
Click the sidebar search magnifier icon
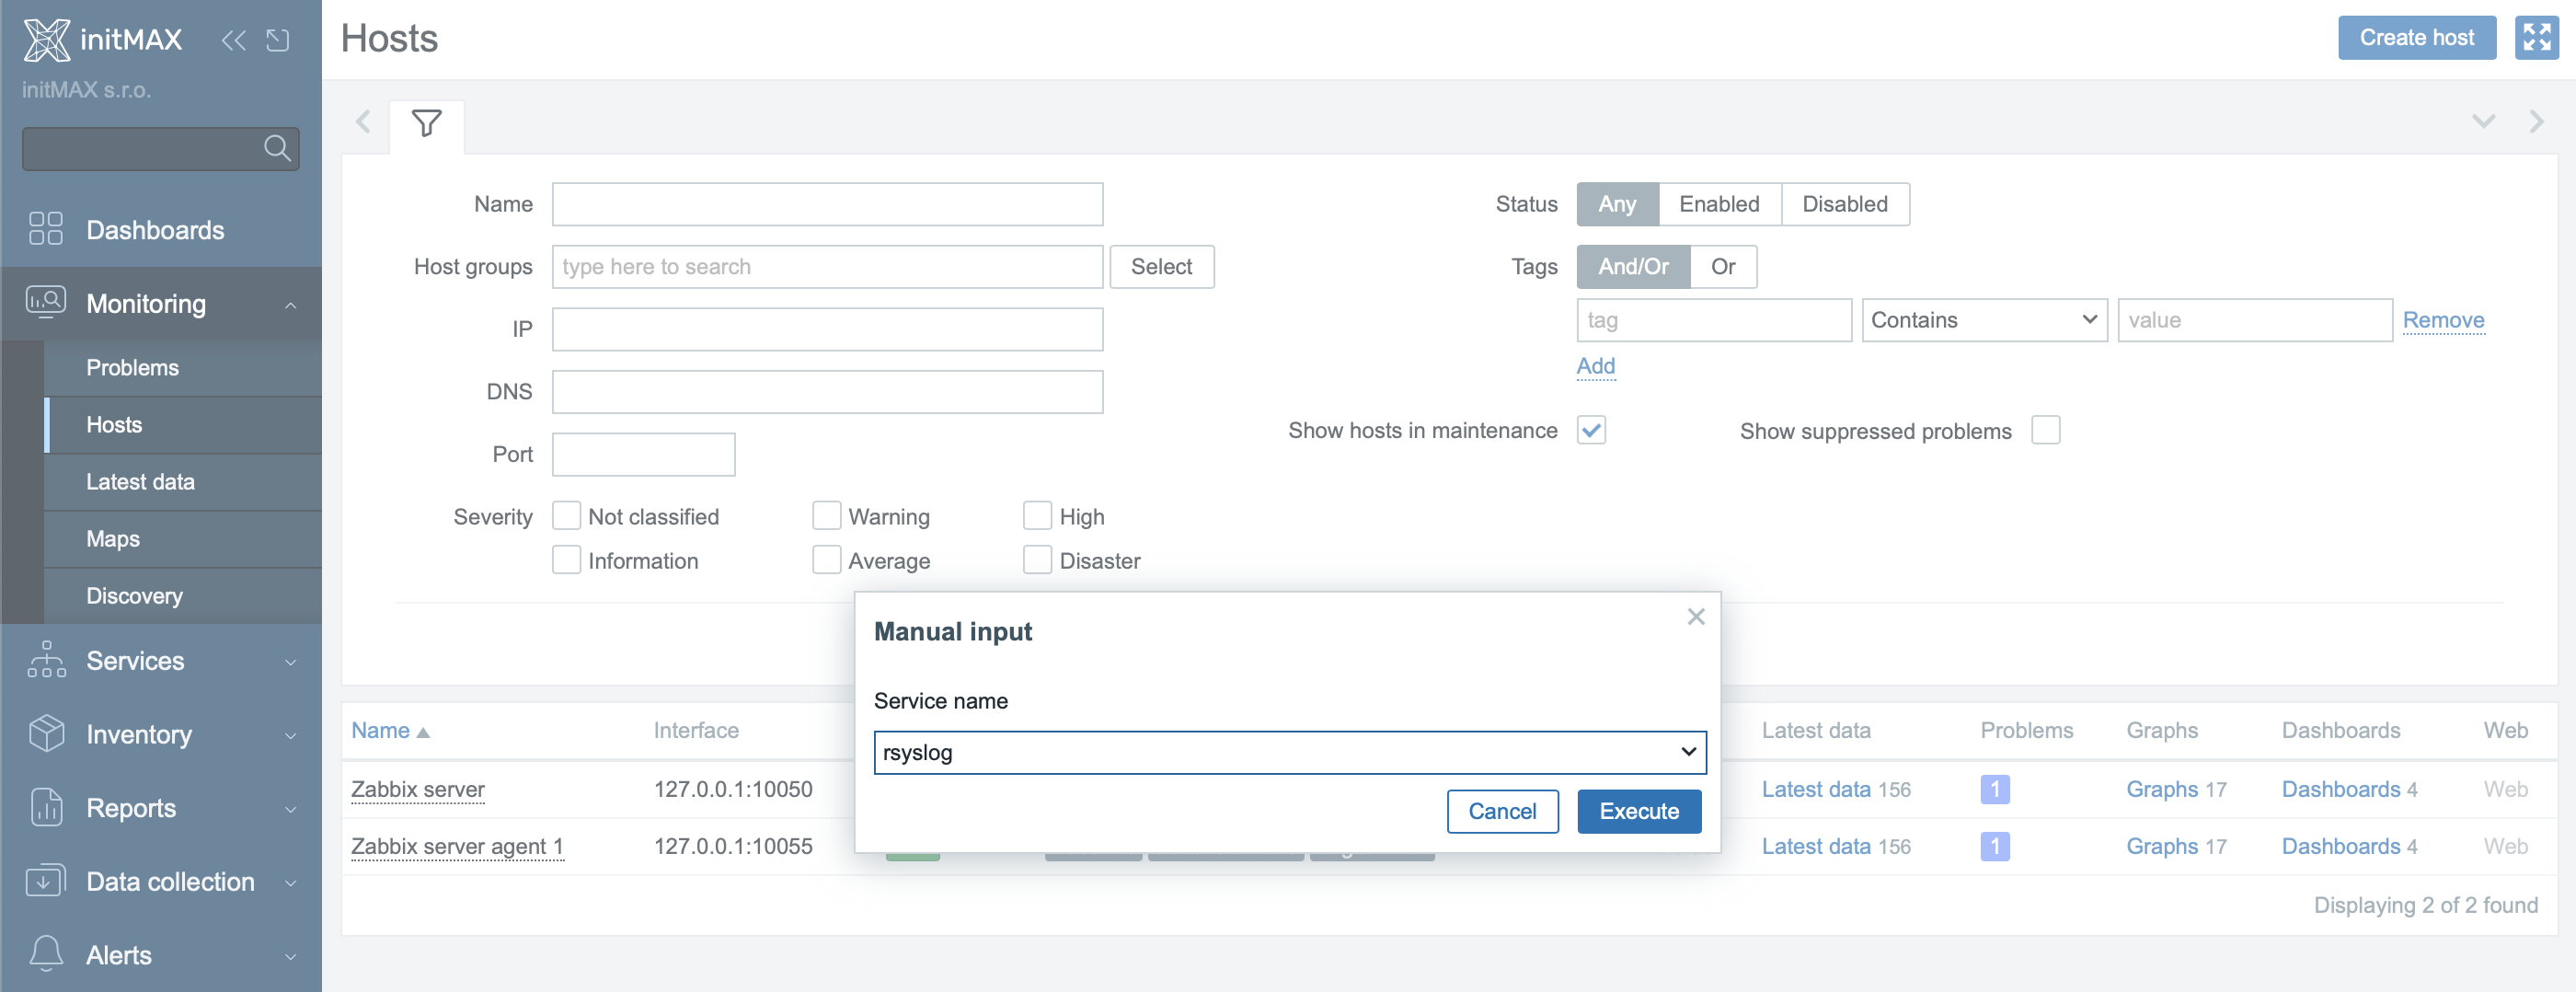pyautogui.click(x=277, y=149)
